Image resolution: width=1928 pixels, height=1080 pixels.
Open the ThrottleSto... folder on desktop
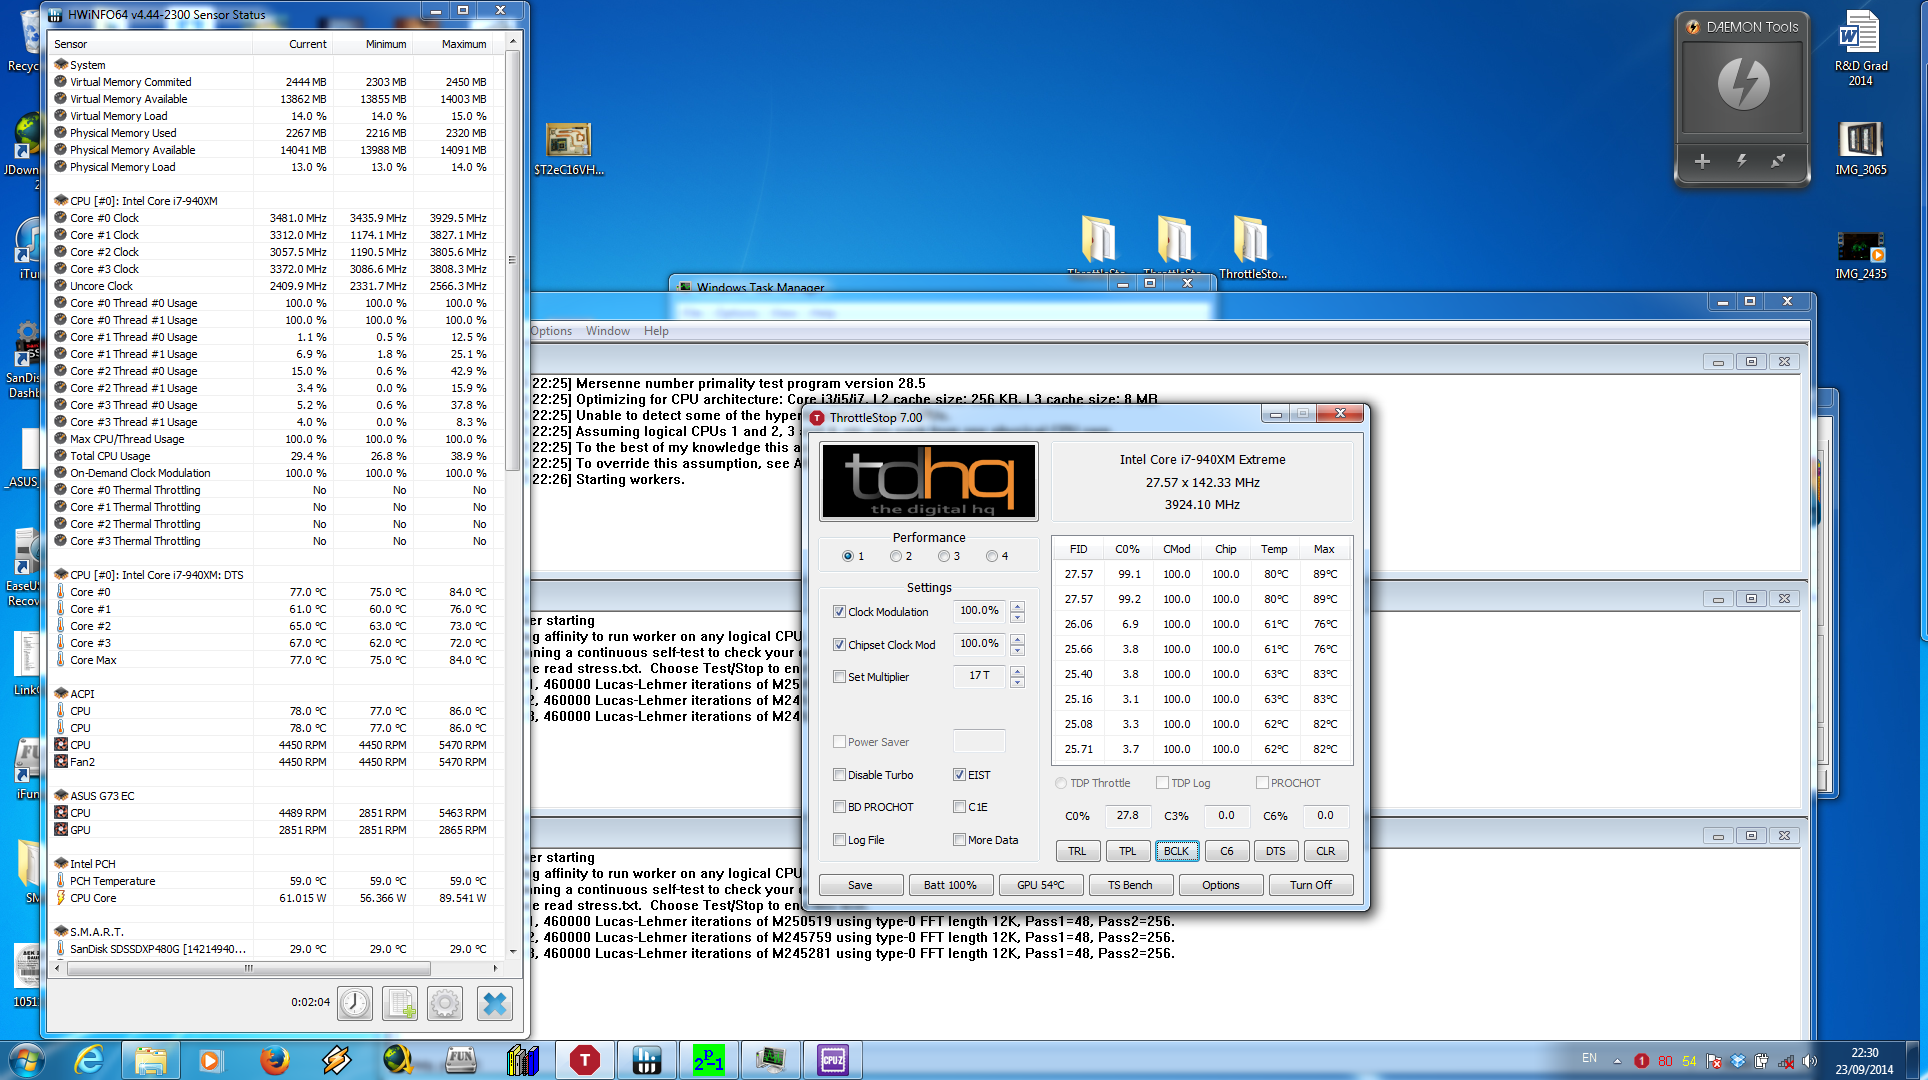click(1252, 247)
